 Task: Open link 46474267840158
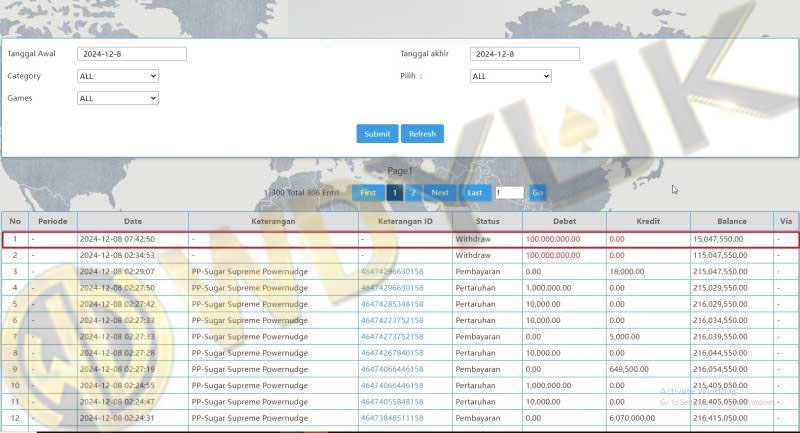pos(392,353)
